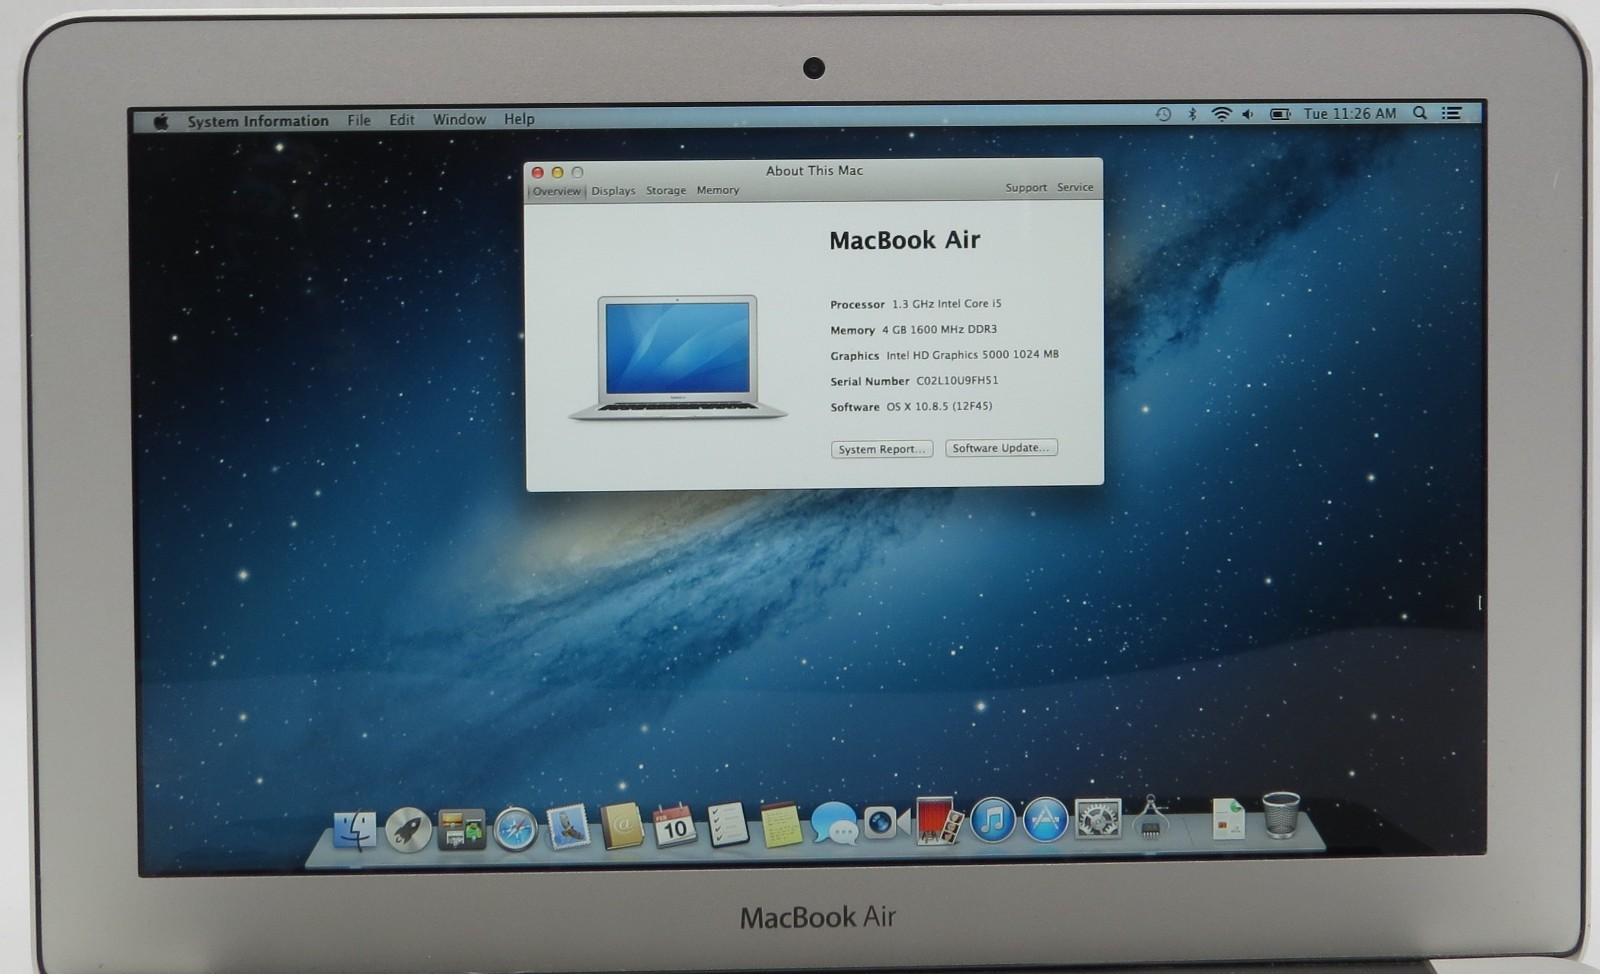The width and height of the screenshot is (1600, 974).
Task: Open Reminders checklist icon
Action: click(727, 825)
